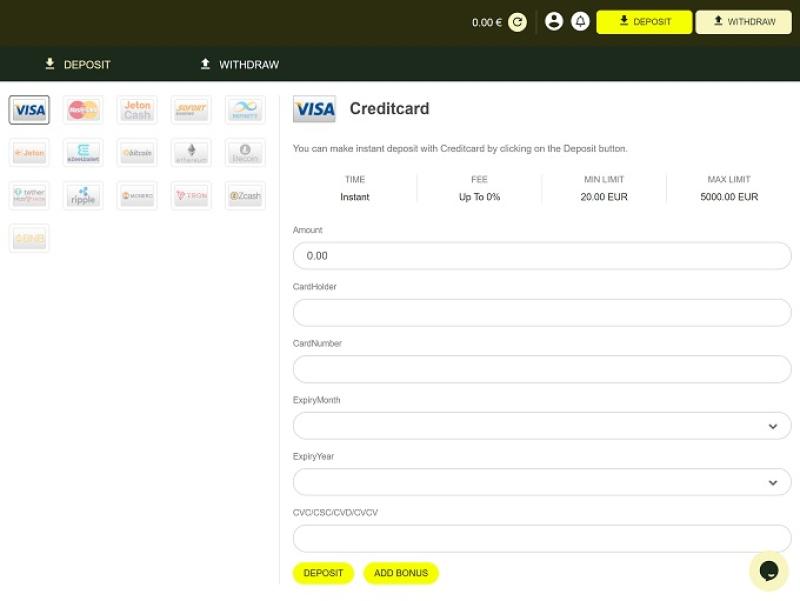Open the live chat bubble

(768, 570)
